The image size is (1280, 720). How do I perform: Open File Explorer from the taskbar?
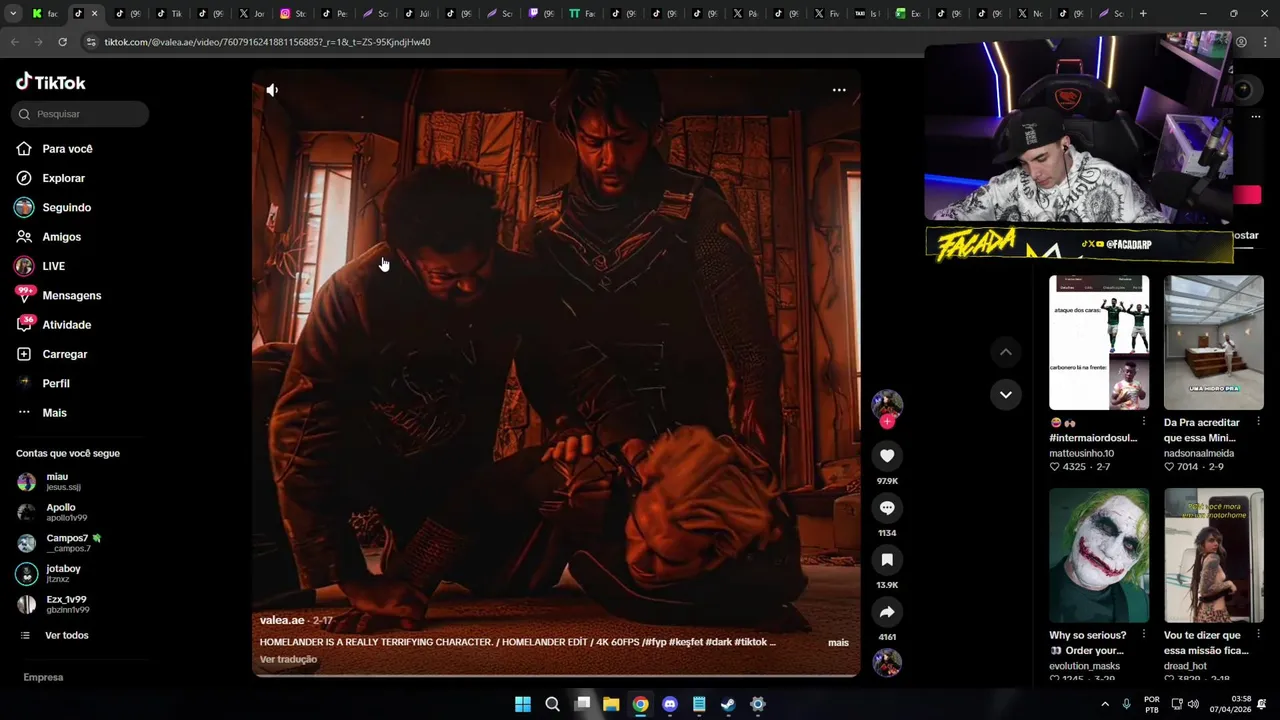coord(611,704)
